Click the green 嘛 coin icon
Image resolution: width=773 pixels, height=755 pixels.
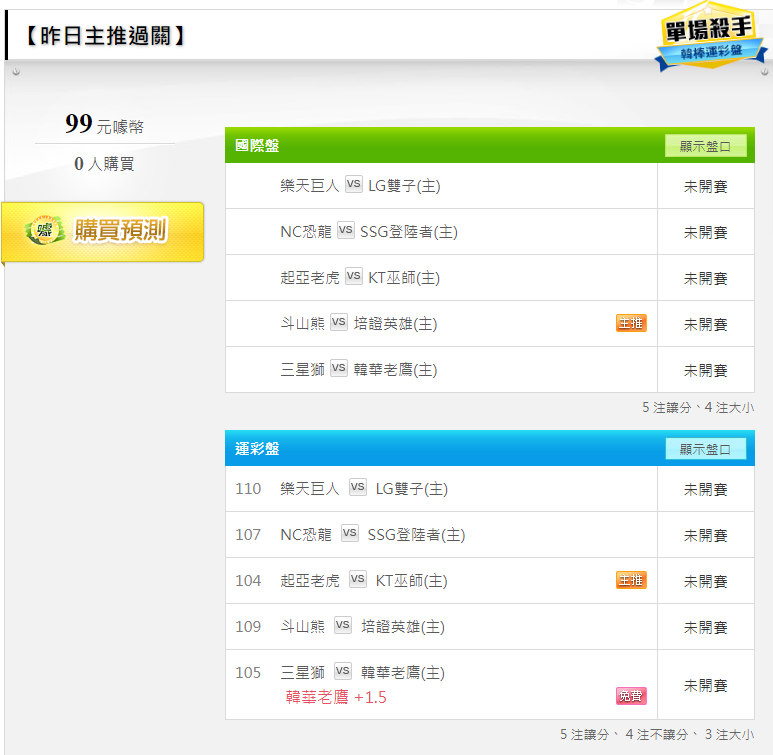click(45, 230)
